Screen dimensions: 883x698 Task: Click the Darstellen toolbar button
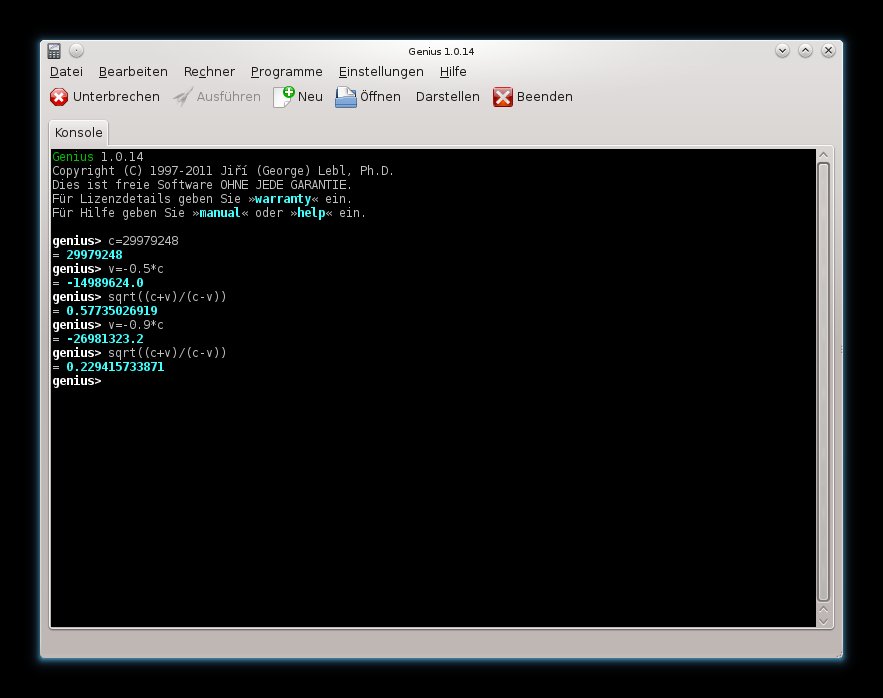coord(448,97)
